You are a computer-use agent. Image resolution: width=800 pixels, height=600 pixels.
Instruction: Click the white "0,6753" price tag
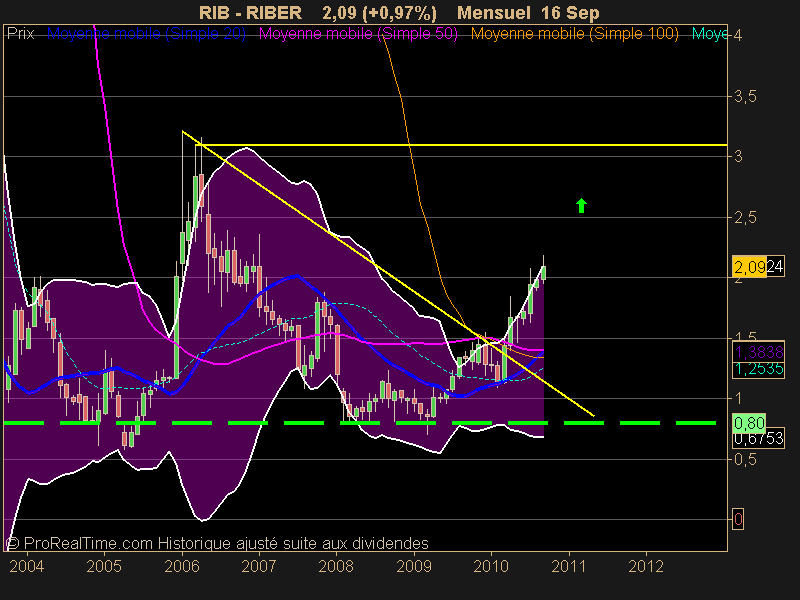tap(758, 438)
